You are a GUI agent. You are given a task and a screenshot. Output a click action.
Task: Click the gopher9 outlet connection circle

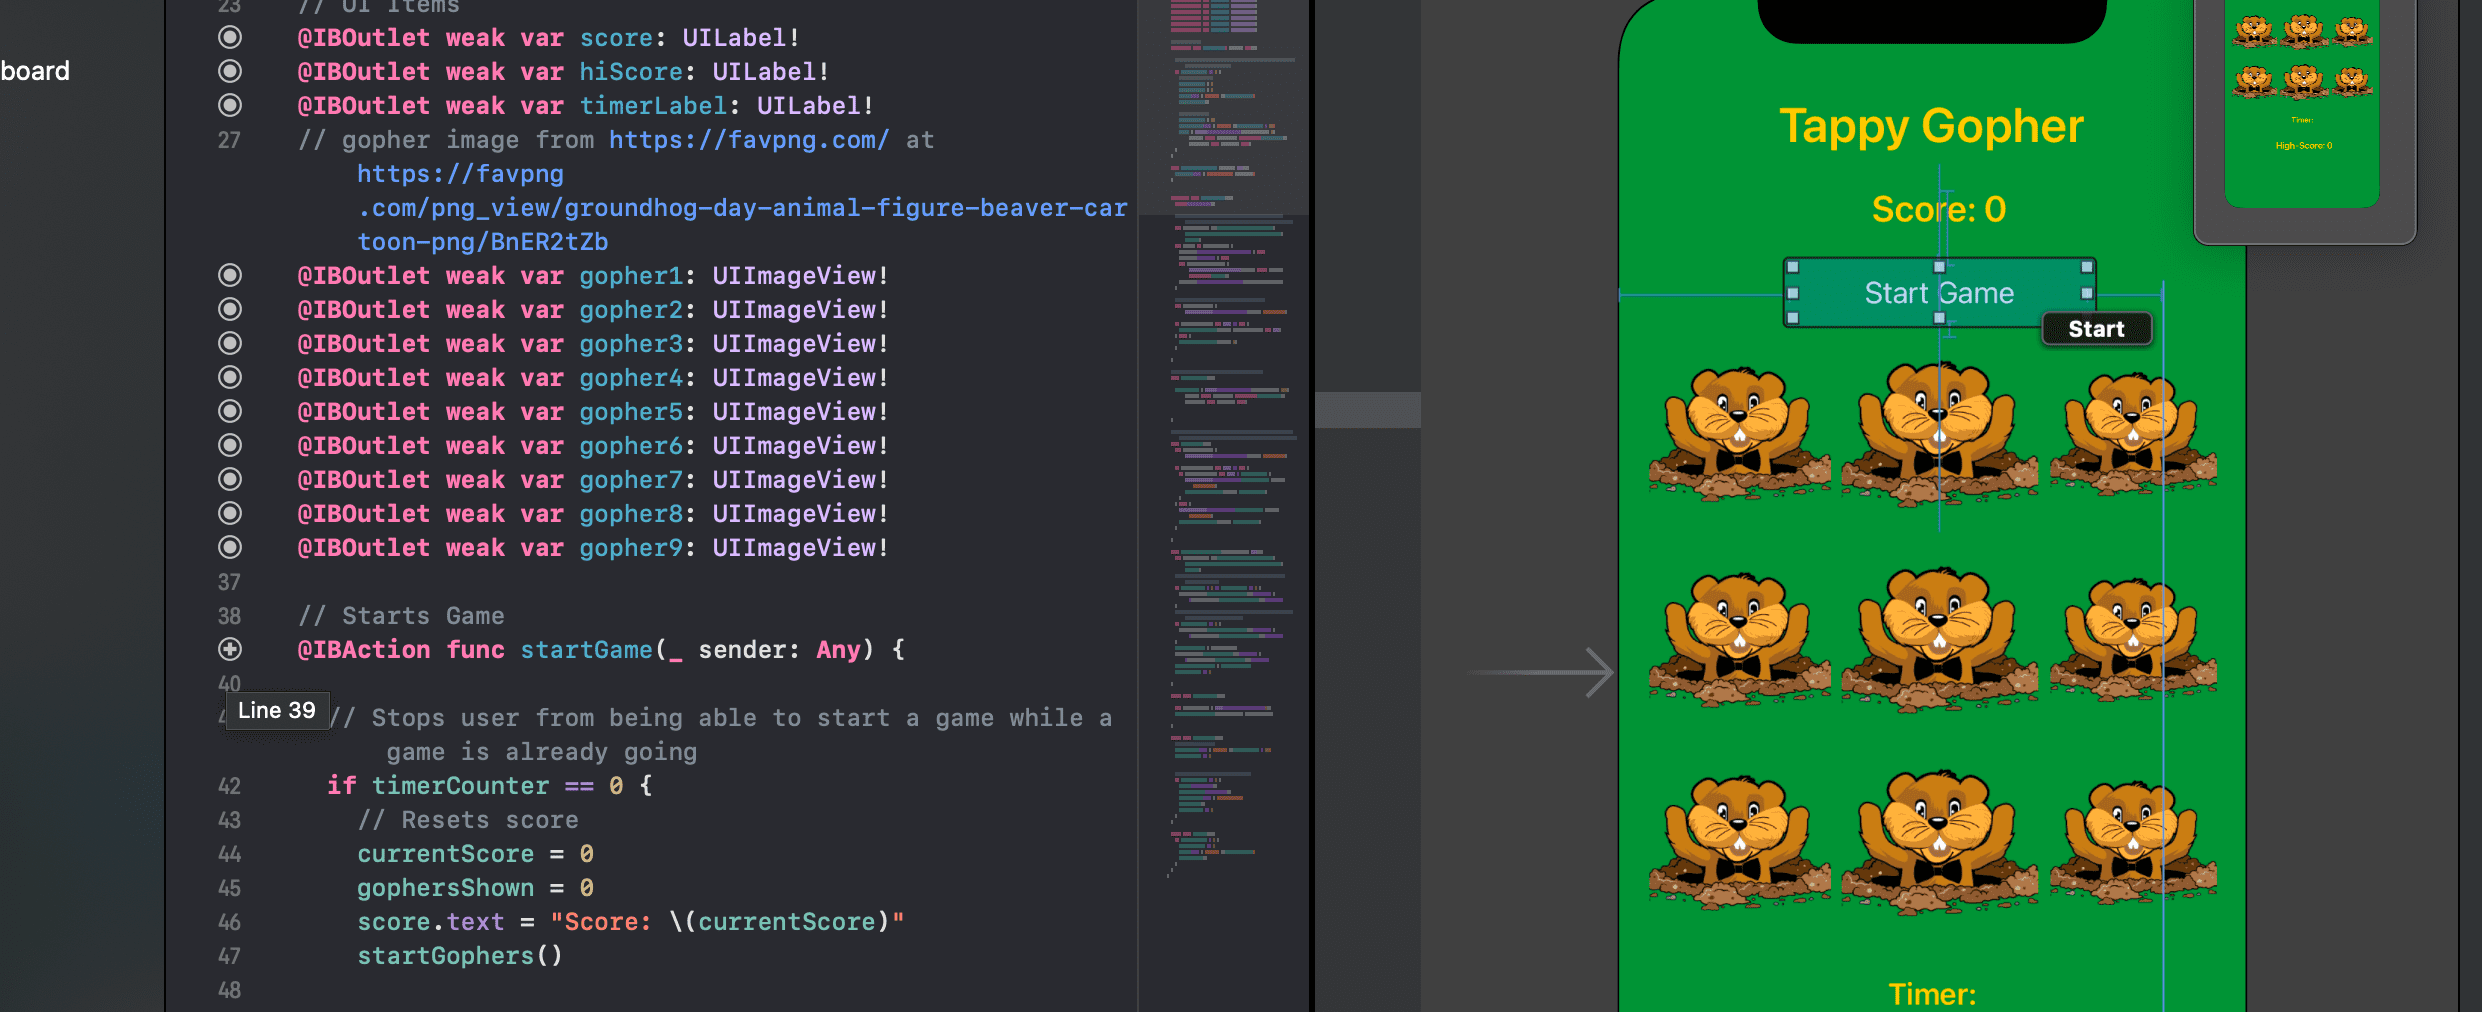230,548
